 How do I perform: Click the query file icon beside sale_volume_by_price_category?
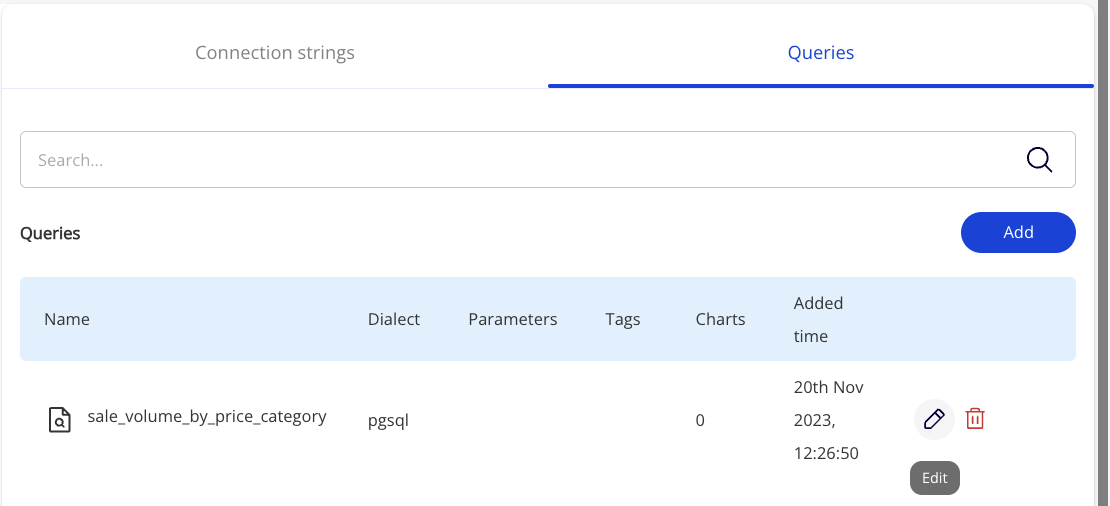(x=60, y=420)
